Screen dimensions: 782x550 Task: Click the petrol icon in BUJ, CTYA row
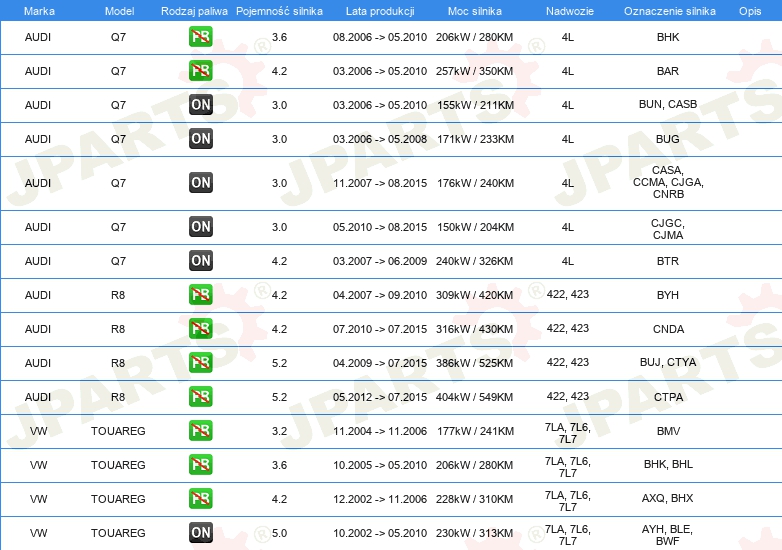click(x=200, y=363)
